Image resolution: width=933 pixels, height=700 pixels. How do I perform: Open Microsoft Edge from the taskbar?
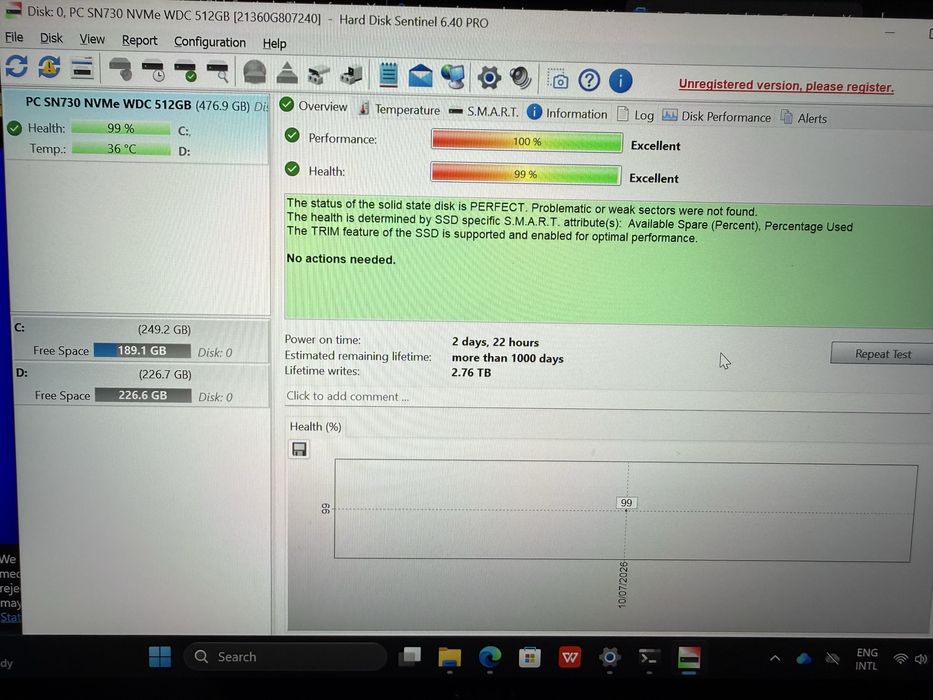[x=490, y=657]
